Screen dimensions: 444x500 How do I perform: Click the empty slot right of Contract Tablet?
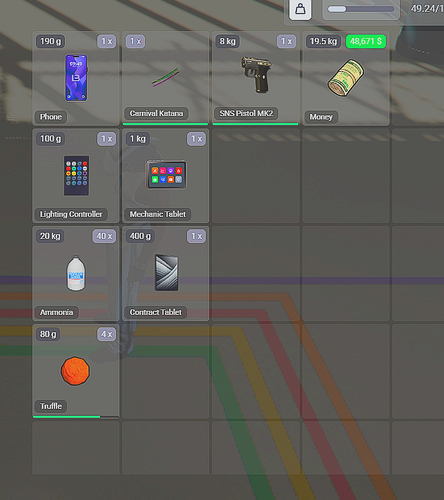click(256, 273)
